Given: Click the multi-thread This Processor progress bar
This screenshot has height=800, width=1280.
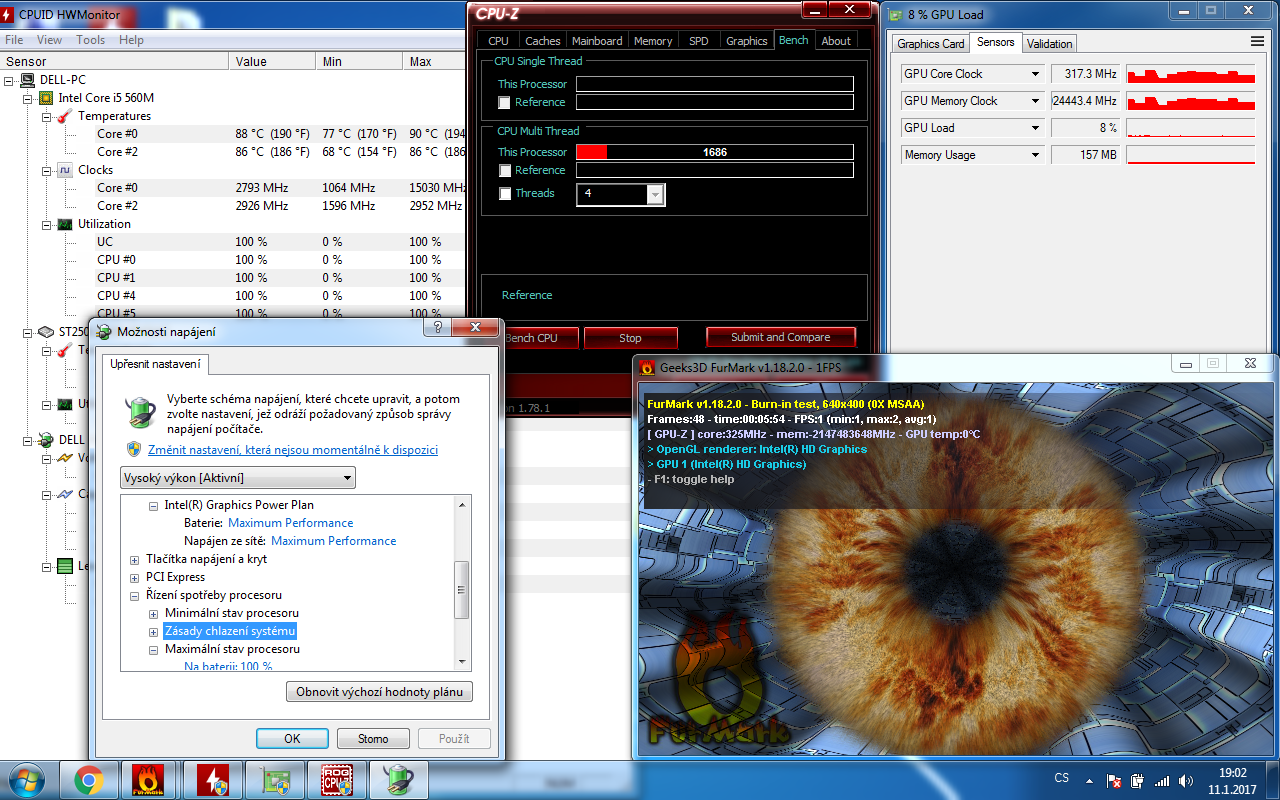Looking at the screenshot, I should pyautogui.click(x=715, y=152).
